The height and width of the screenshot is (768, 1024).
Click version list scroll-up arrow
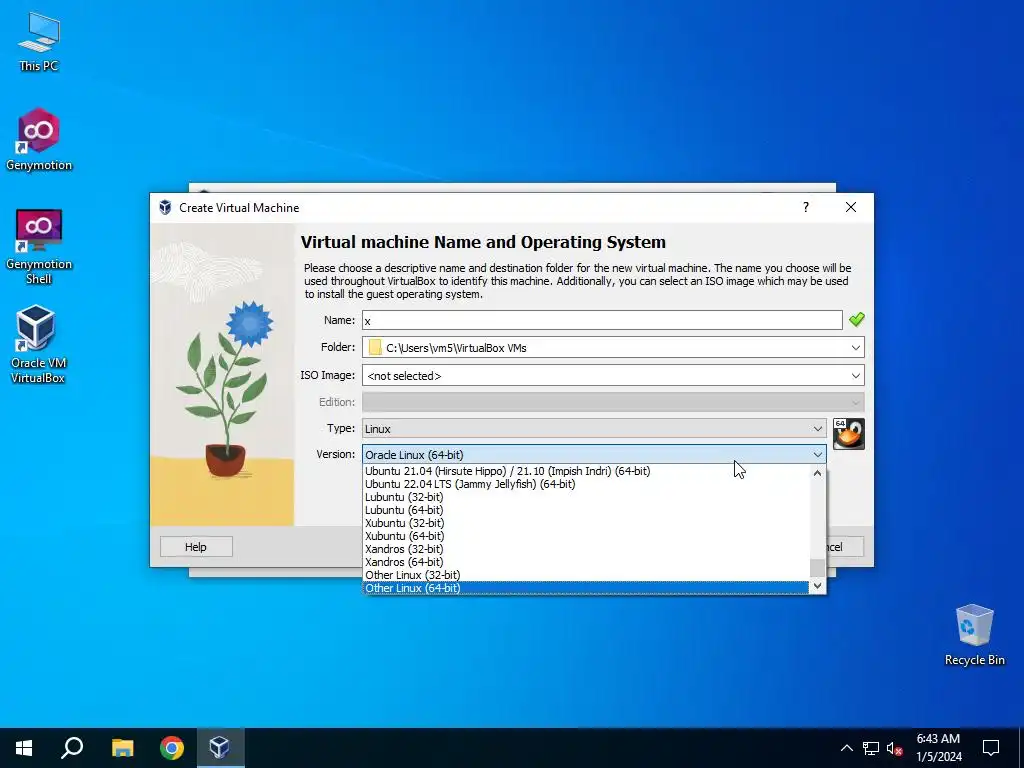817,473
